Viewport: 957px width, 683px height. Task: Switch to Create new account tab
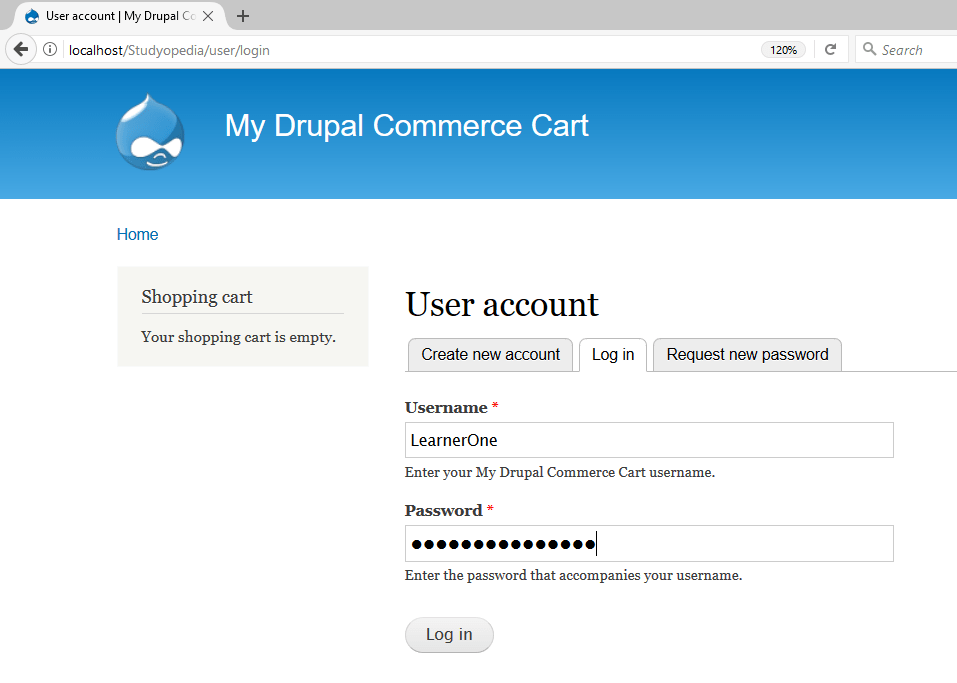490,355
